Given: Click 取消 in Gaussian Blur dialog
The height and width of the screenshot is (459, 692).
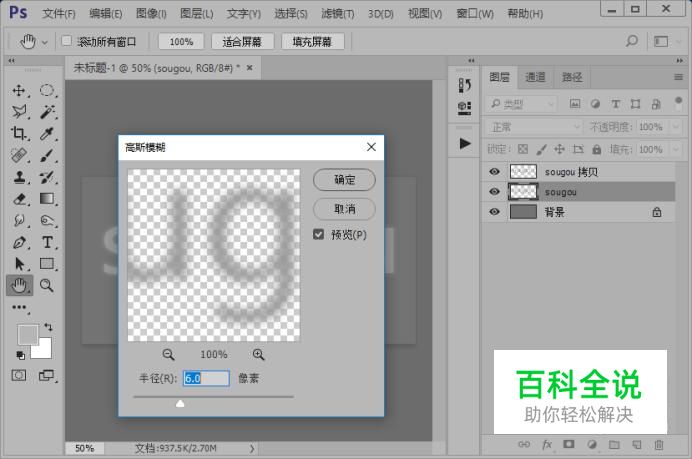Looking at the screenshot, I should [344, 209].
